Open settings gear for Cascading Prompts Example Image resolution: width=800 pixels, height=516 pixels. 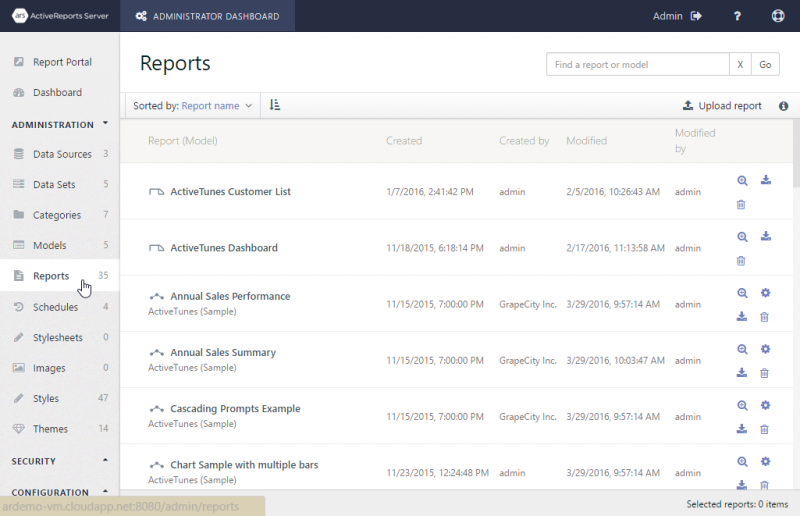765,405
